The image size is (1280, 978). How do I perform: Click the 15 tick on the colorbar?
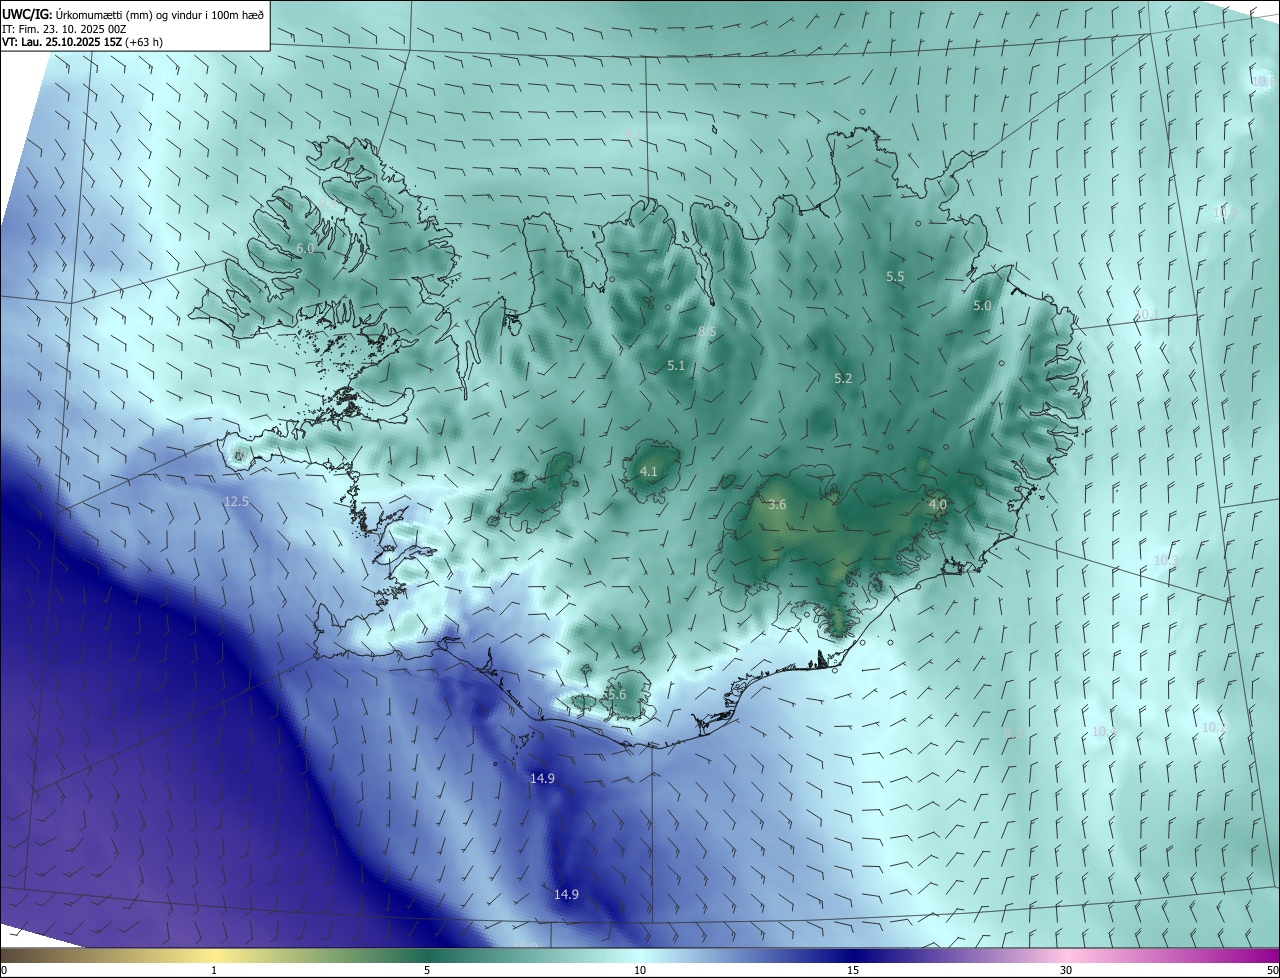coord(853,970)
